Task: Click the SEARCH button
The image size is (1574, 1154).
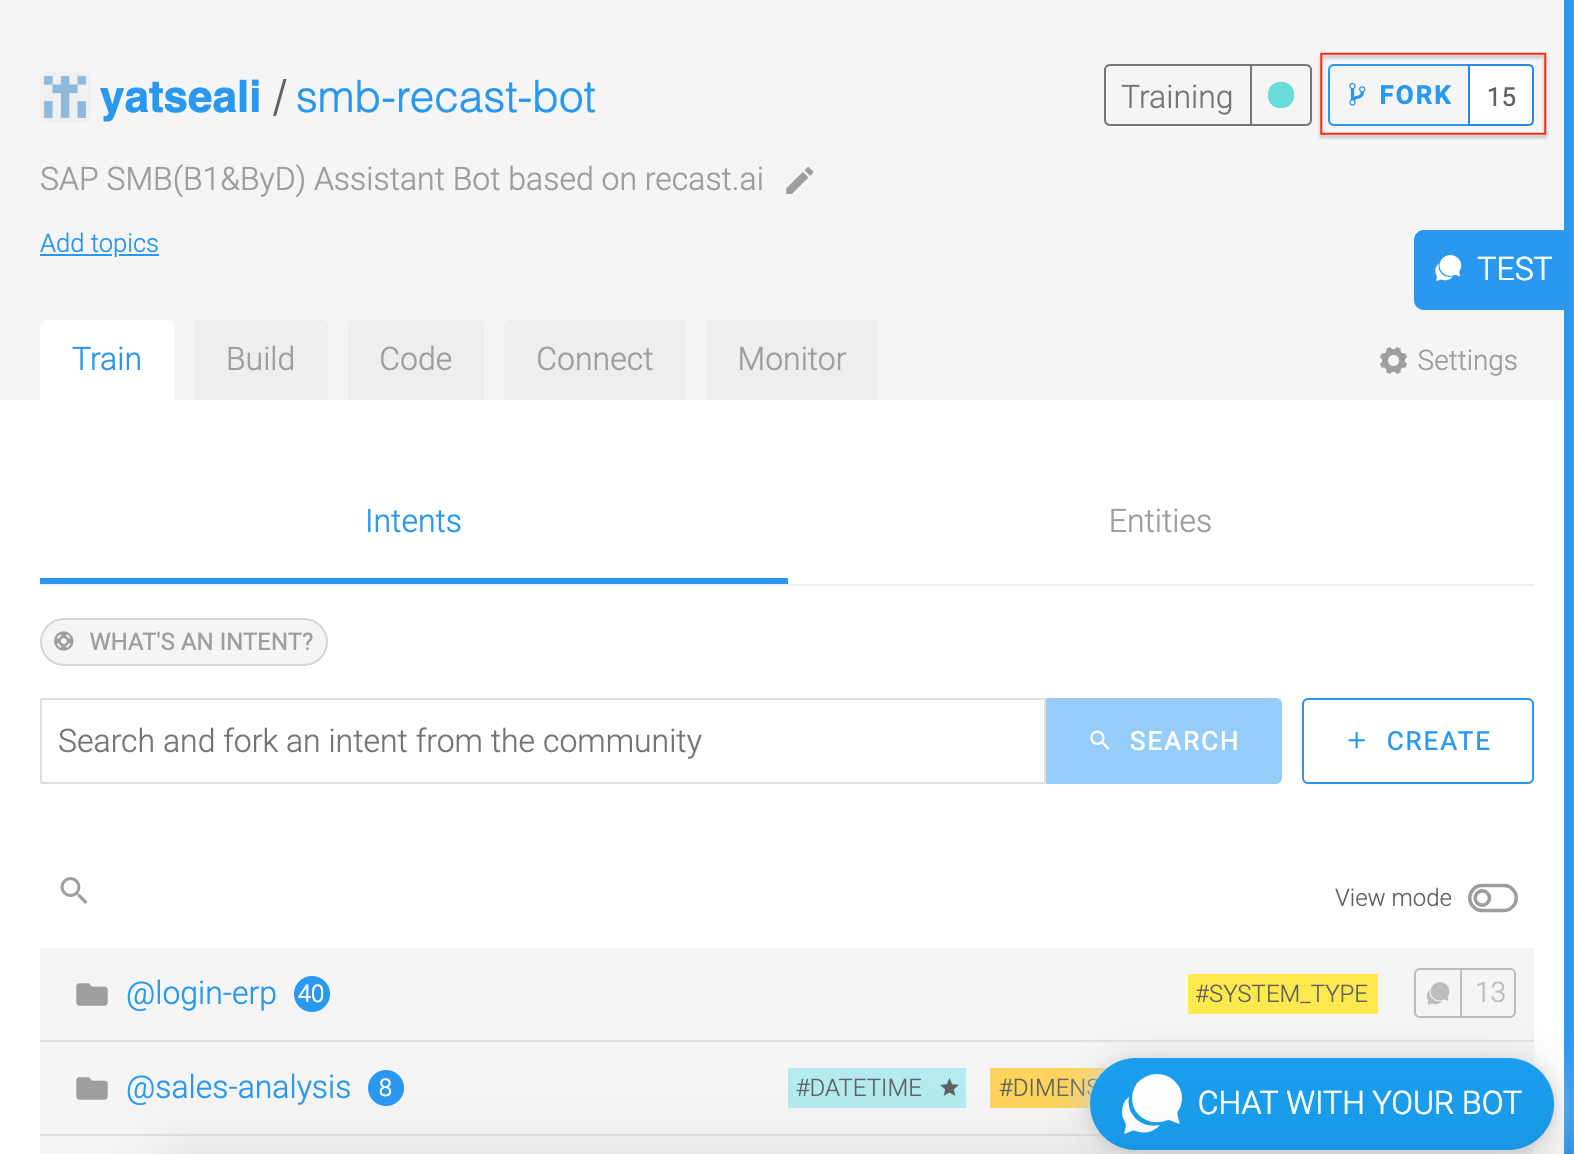Action: point(1164,741)
